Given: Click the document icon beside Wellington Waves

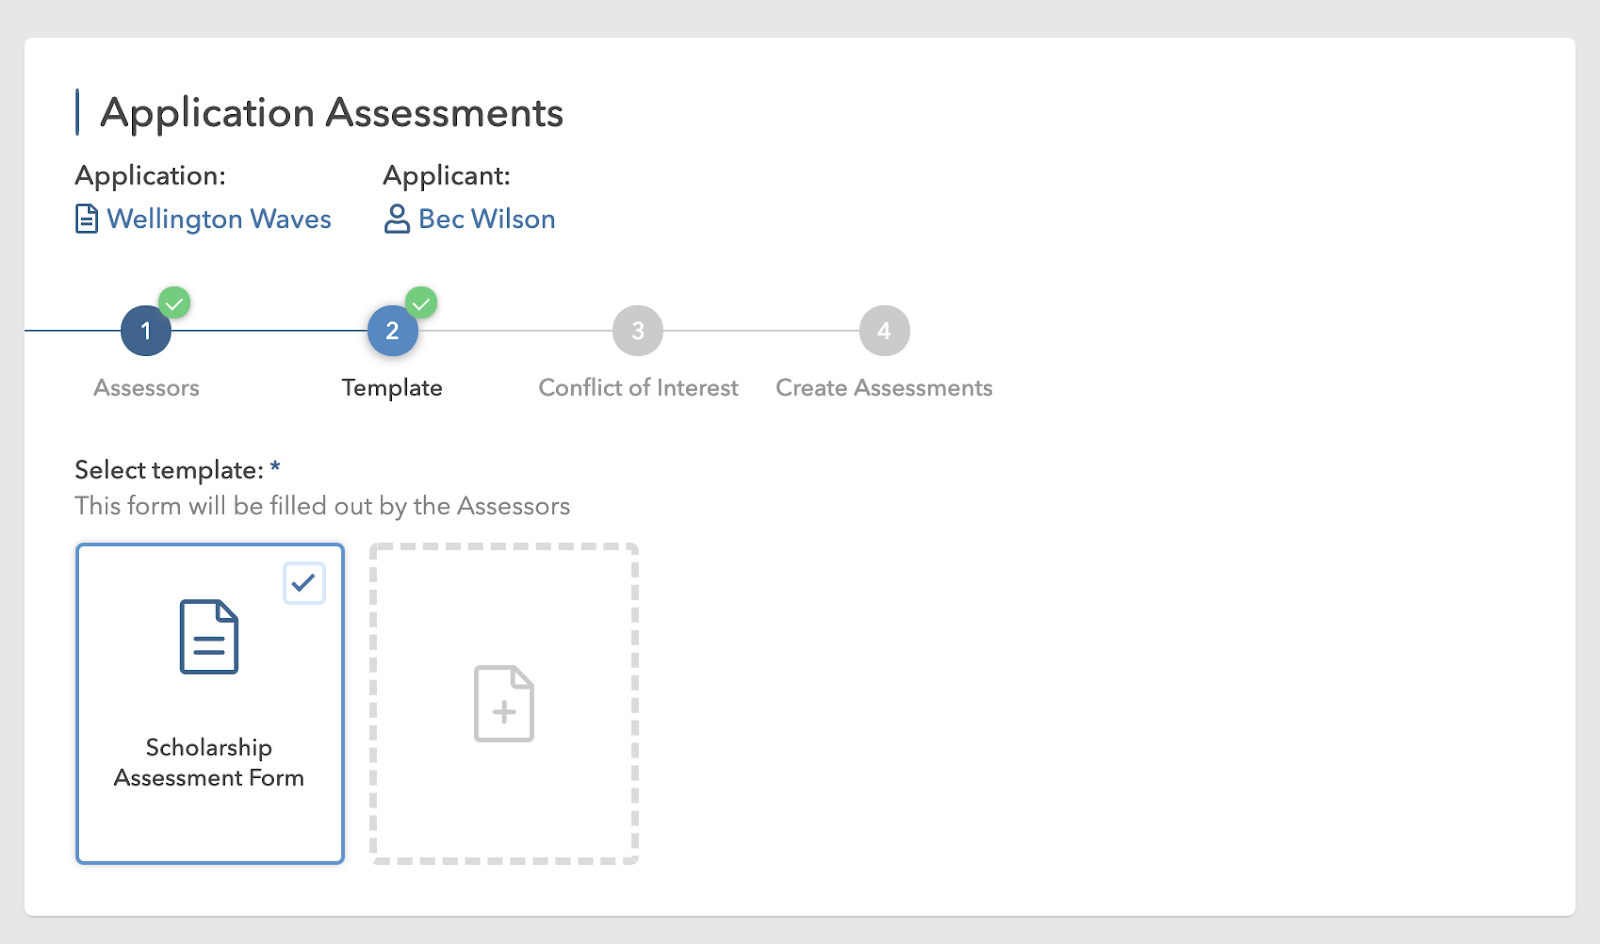Looking at the screenshot, I should [x=87, y=219].
